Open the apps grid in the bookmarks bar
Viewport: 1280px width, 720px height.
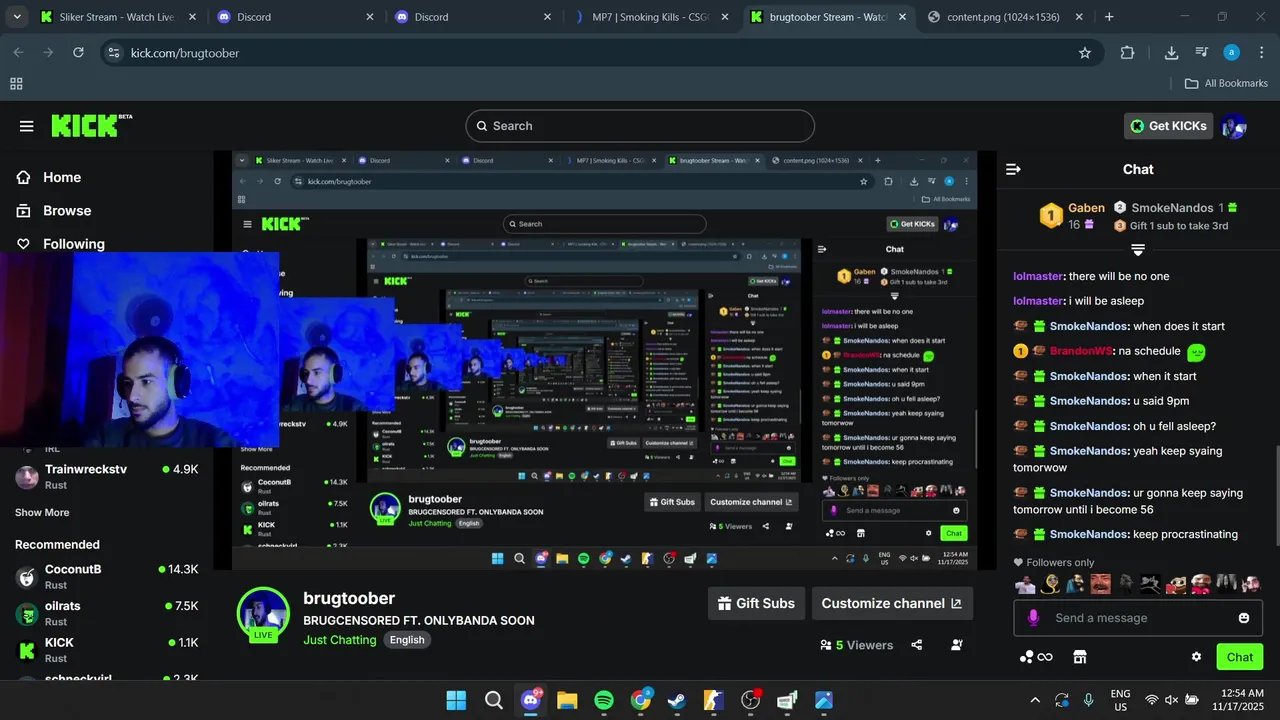click(16, 83)
